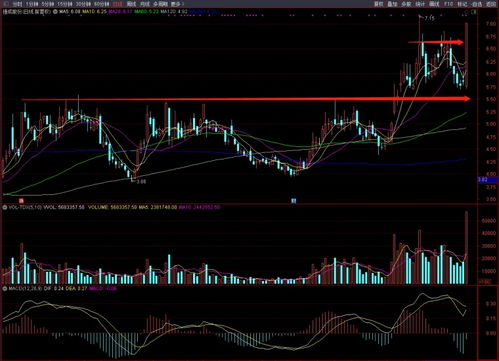
Task: Switch to the 15分钟 period tab
Action: (x=64, y=4)
